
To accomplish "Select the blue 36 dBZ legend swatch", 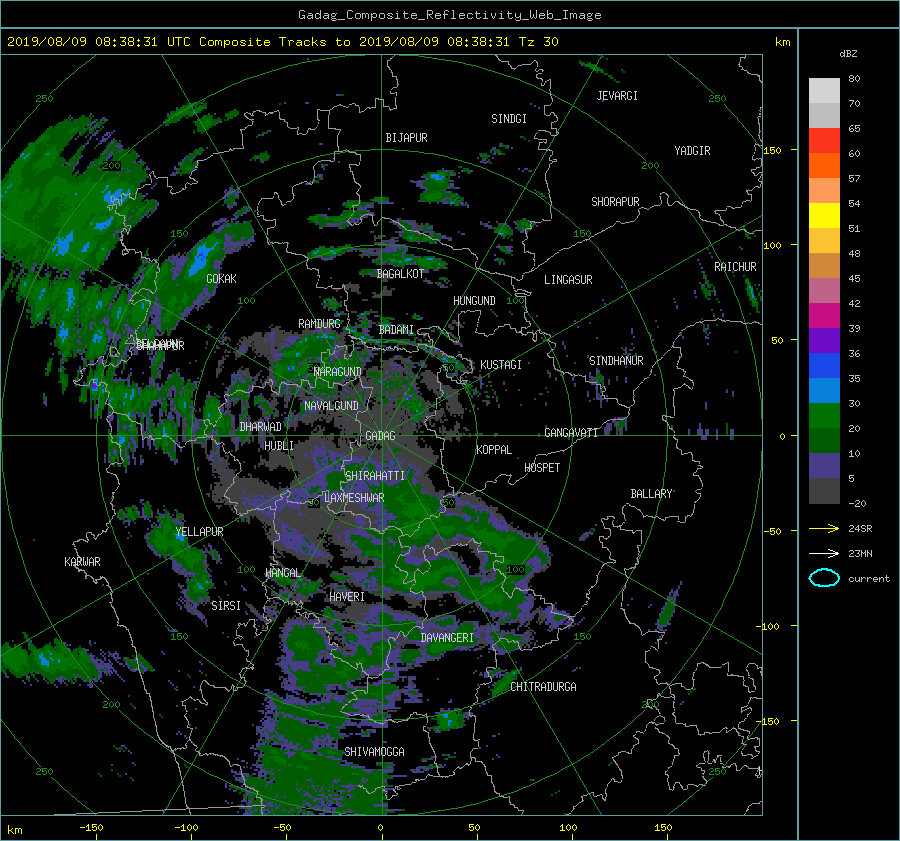I will [824, 365].
